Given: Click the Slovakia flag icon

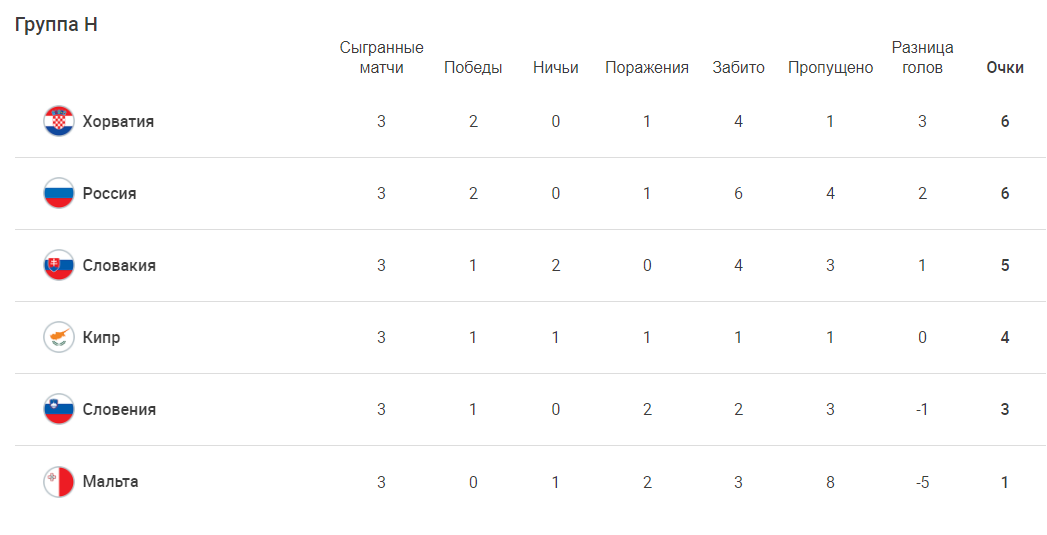Looking at the screenshot, I should 59,265.
